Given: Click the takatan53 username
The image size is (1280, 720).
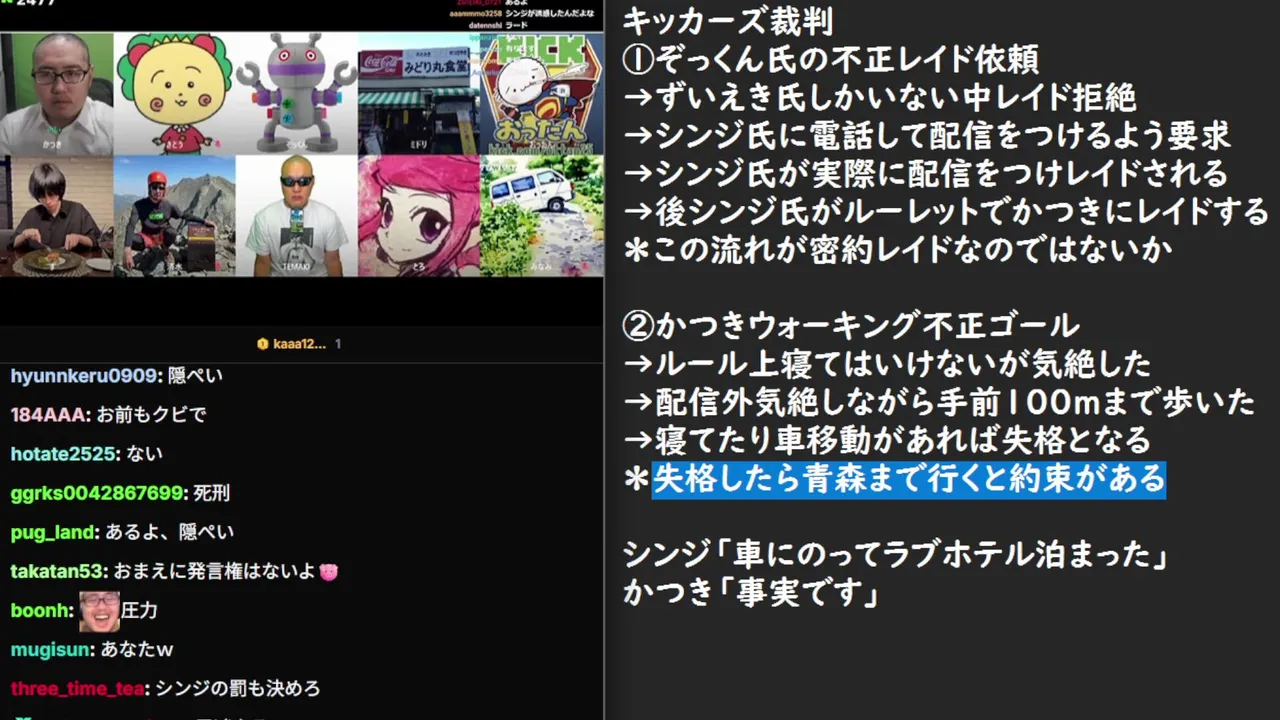Looking at the screenshot, I should [x=57, y=572].
